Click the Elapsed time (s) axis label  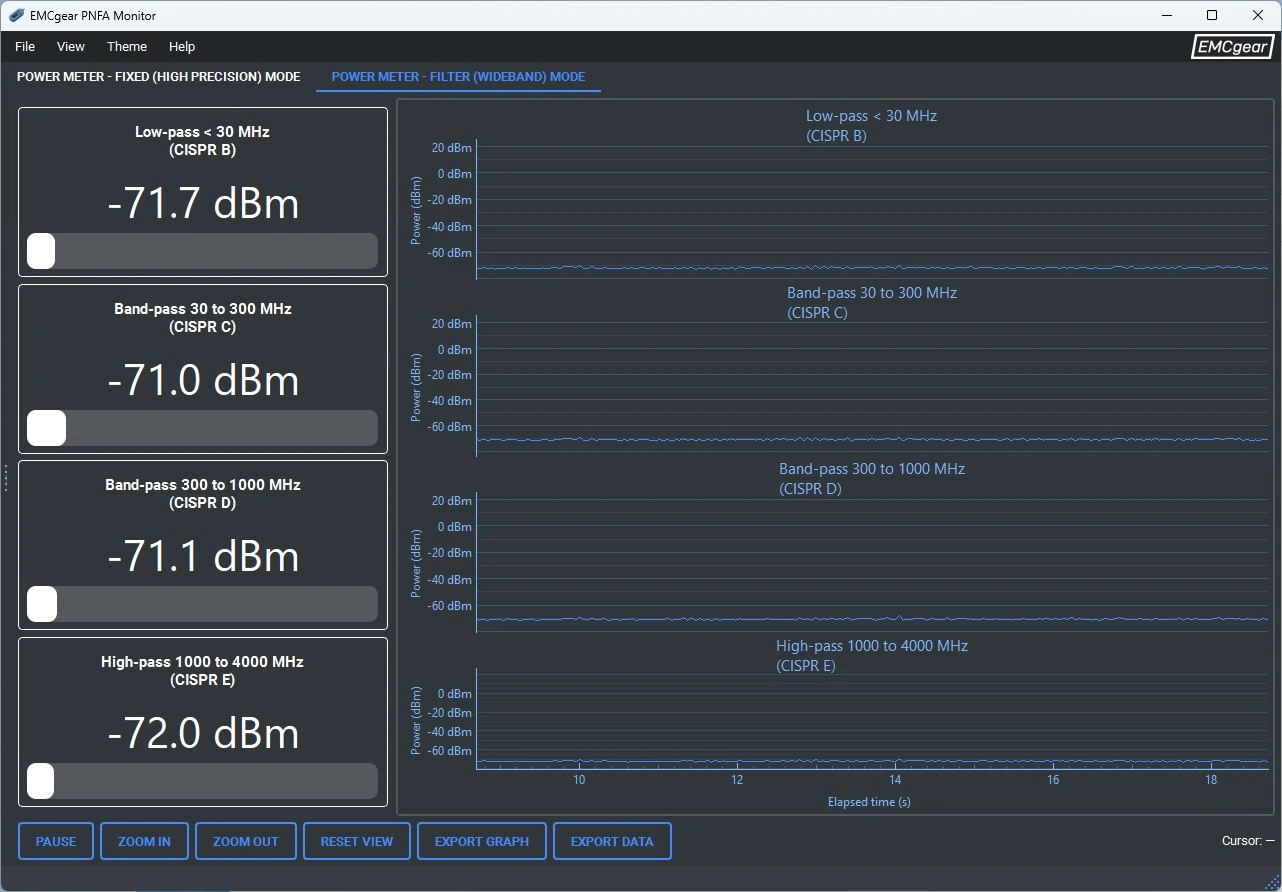tap(869, 801)
